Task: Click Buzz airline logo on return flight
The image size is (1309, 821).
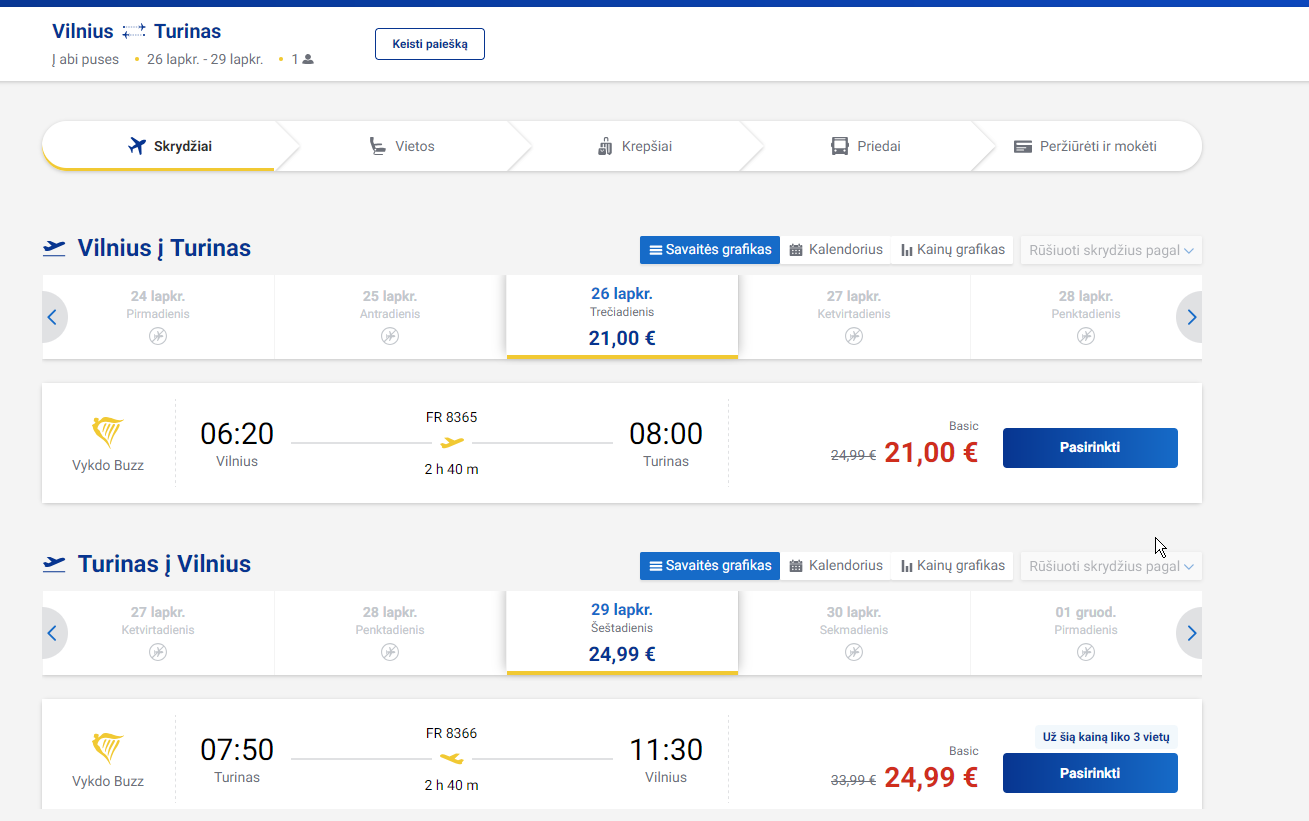Action: tap(107, 749)
